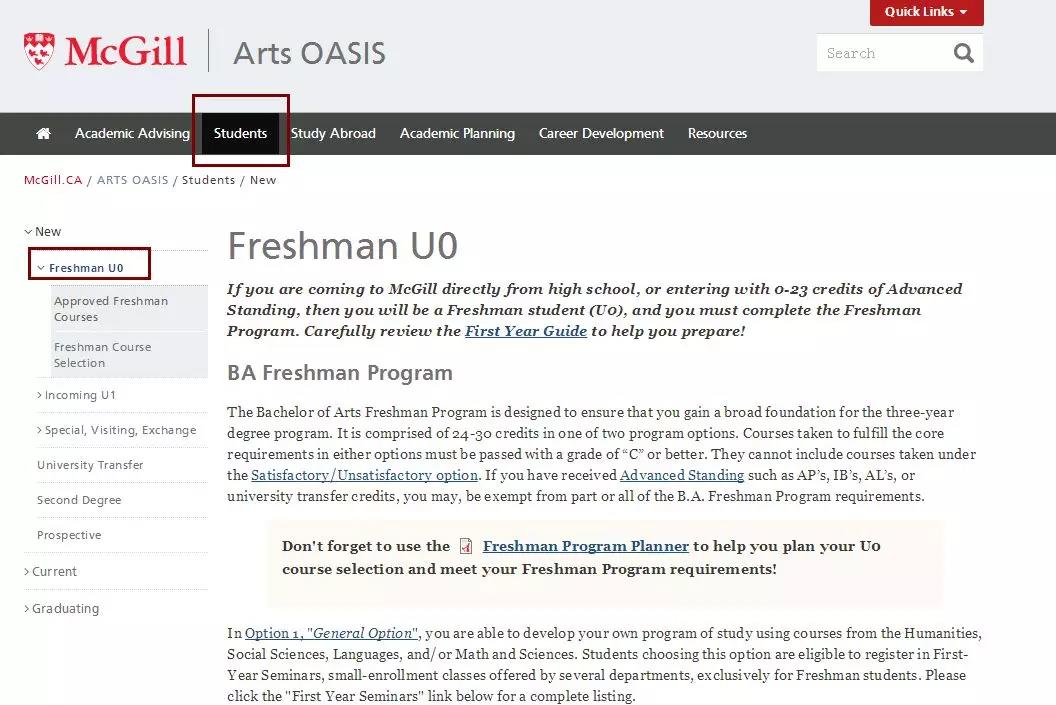Open the Option 1 General Option link
The width and height of the screenshot is (1056, 705).
332,634
